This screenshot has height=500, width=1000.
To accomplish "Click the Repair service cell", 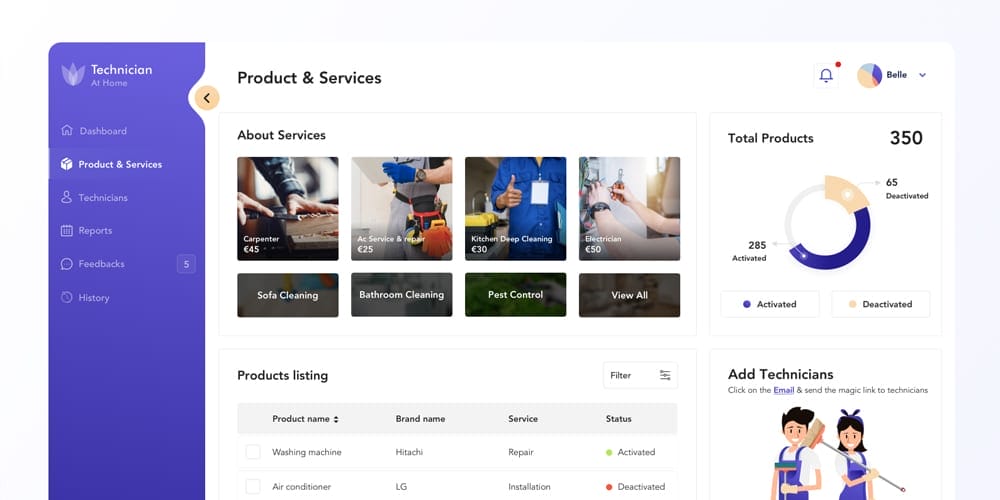I will 521,452.
